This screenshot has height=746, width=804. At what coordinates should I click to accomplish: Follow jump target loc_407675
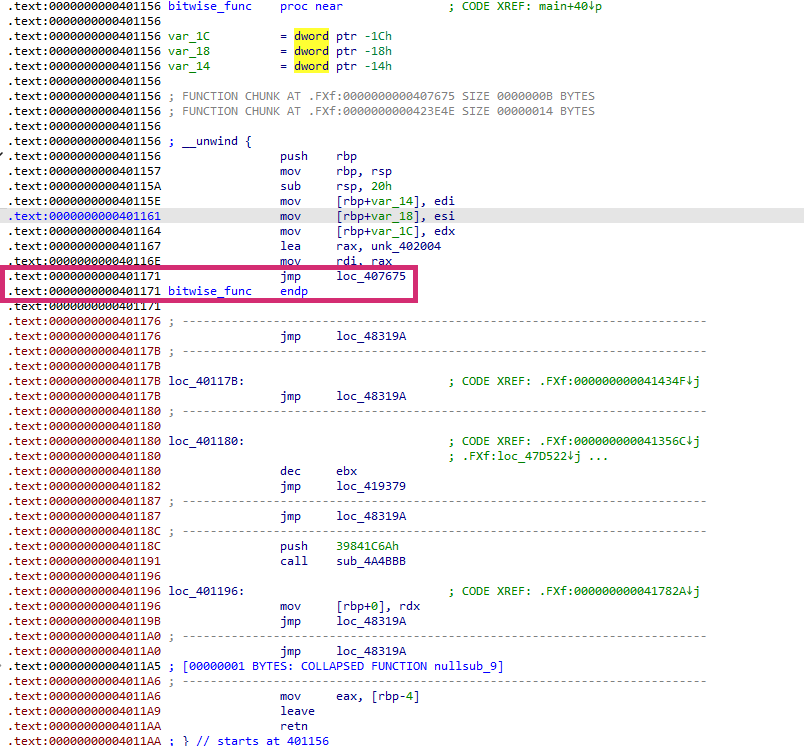pyautogui.click(x=371, y=276)
